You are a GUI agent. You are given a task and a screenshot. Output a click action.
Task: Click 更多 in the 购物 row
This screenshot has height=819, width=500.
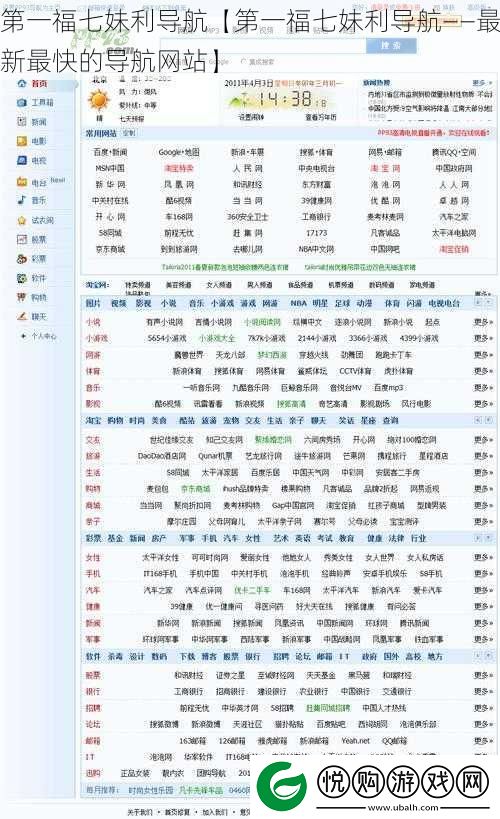pos(483,489)
